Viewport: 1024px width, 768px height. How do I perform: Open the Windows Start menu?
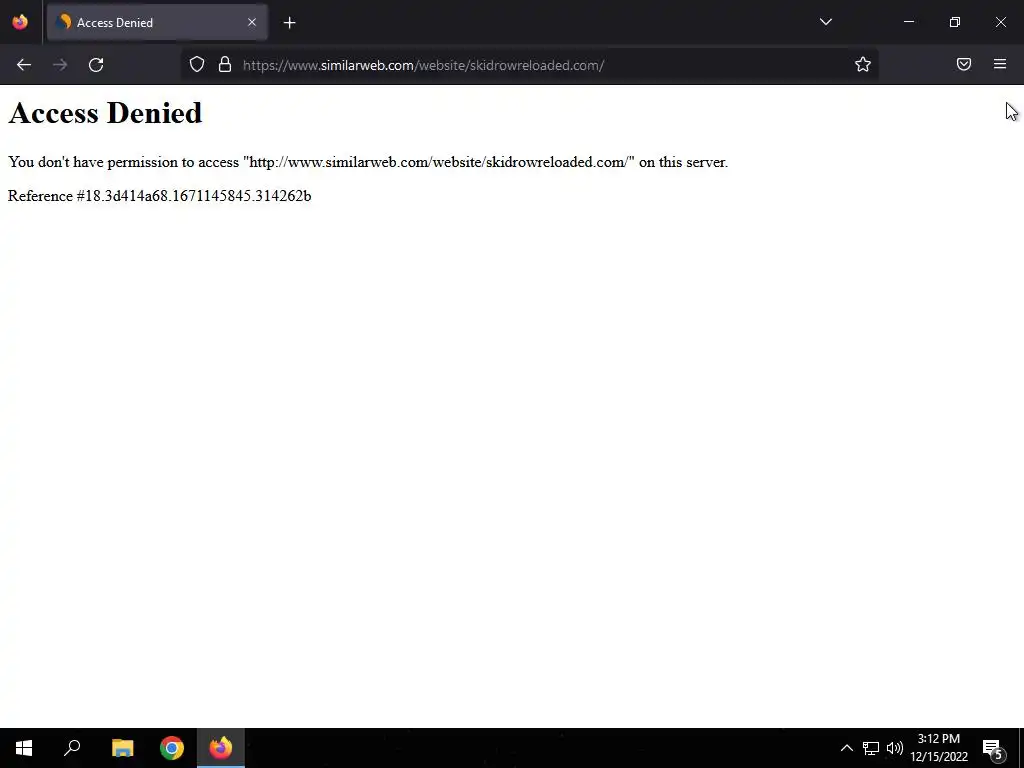point(24,748)
